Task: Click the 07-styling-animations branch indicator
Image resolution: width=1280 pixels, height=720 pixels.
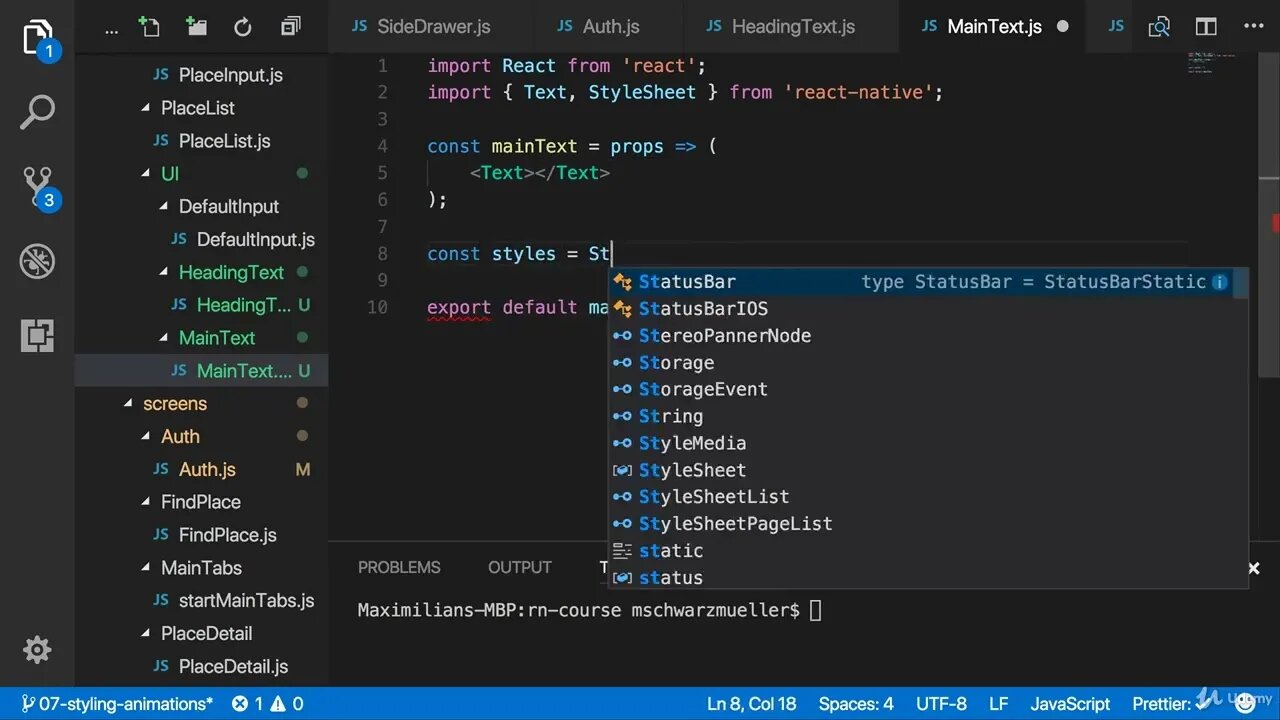Action: coord(117,704)
